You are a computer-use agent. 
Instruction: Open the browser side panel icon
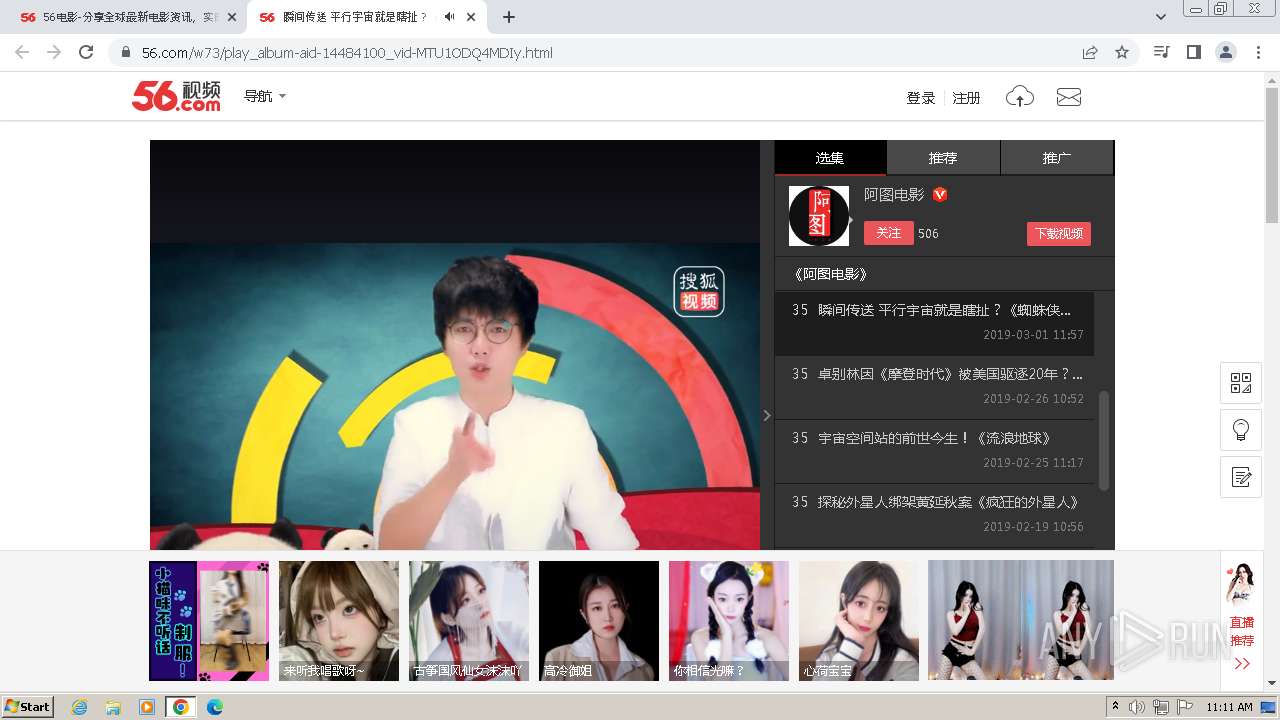click(1193, 52)
